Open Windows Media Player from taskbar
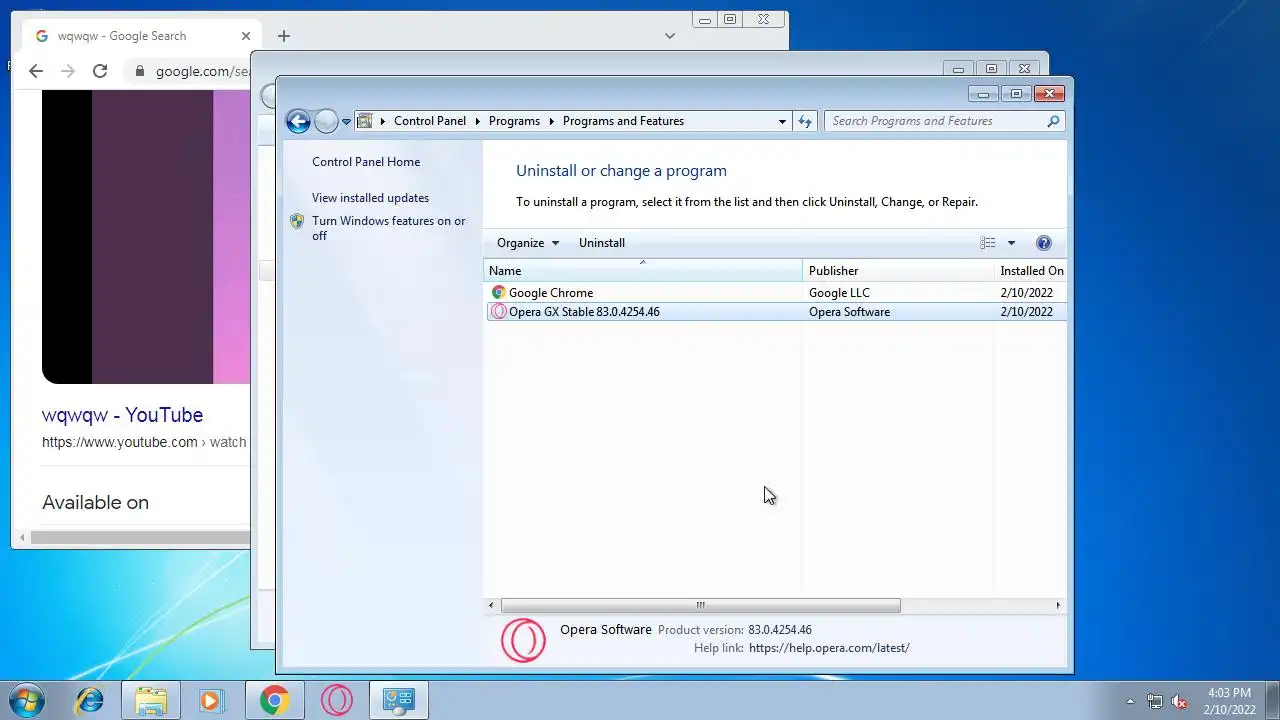This screenshot has width=1280, height=720. (x=211, y=700)
